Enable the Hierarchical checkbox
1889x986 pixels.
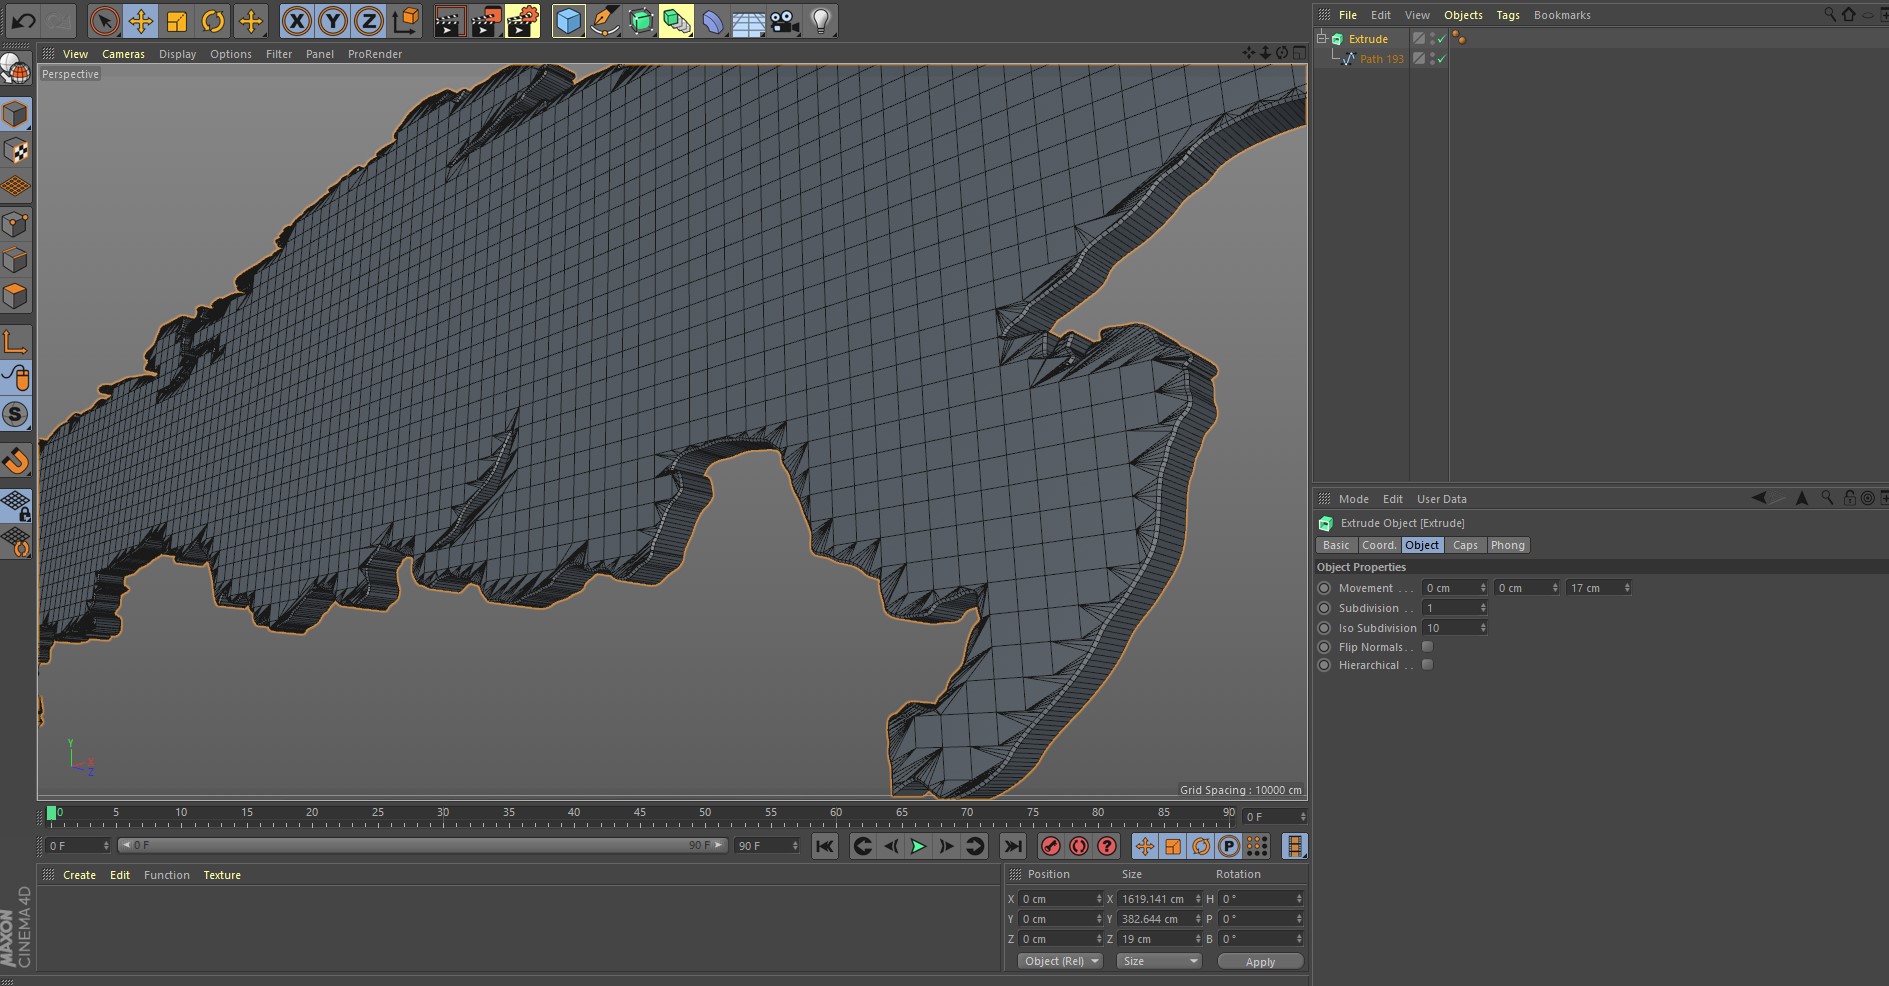click(1427, 665)
